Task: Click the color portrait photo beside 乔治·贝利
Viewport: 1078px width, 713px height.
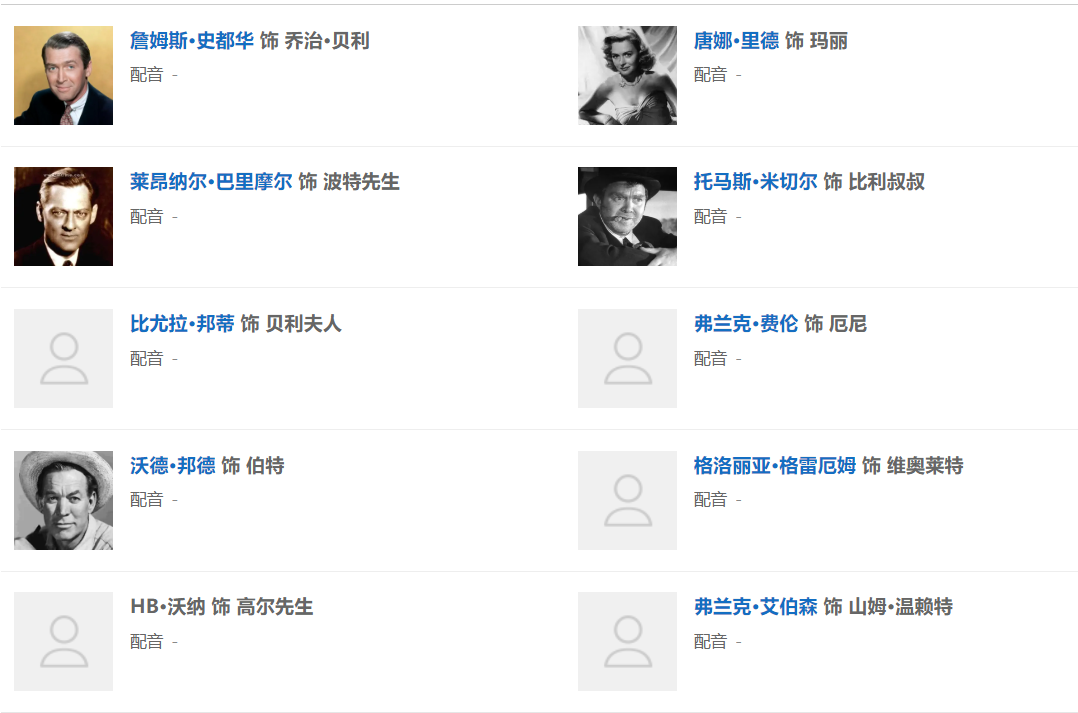Action: pos(63,76)
